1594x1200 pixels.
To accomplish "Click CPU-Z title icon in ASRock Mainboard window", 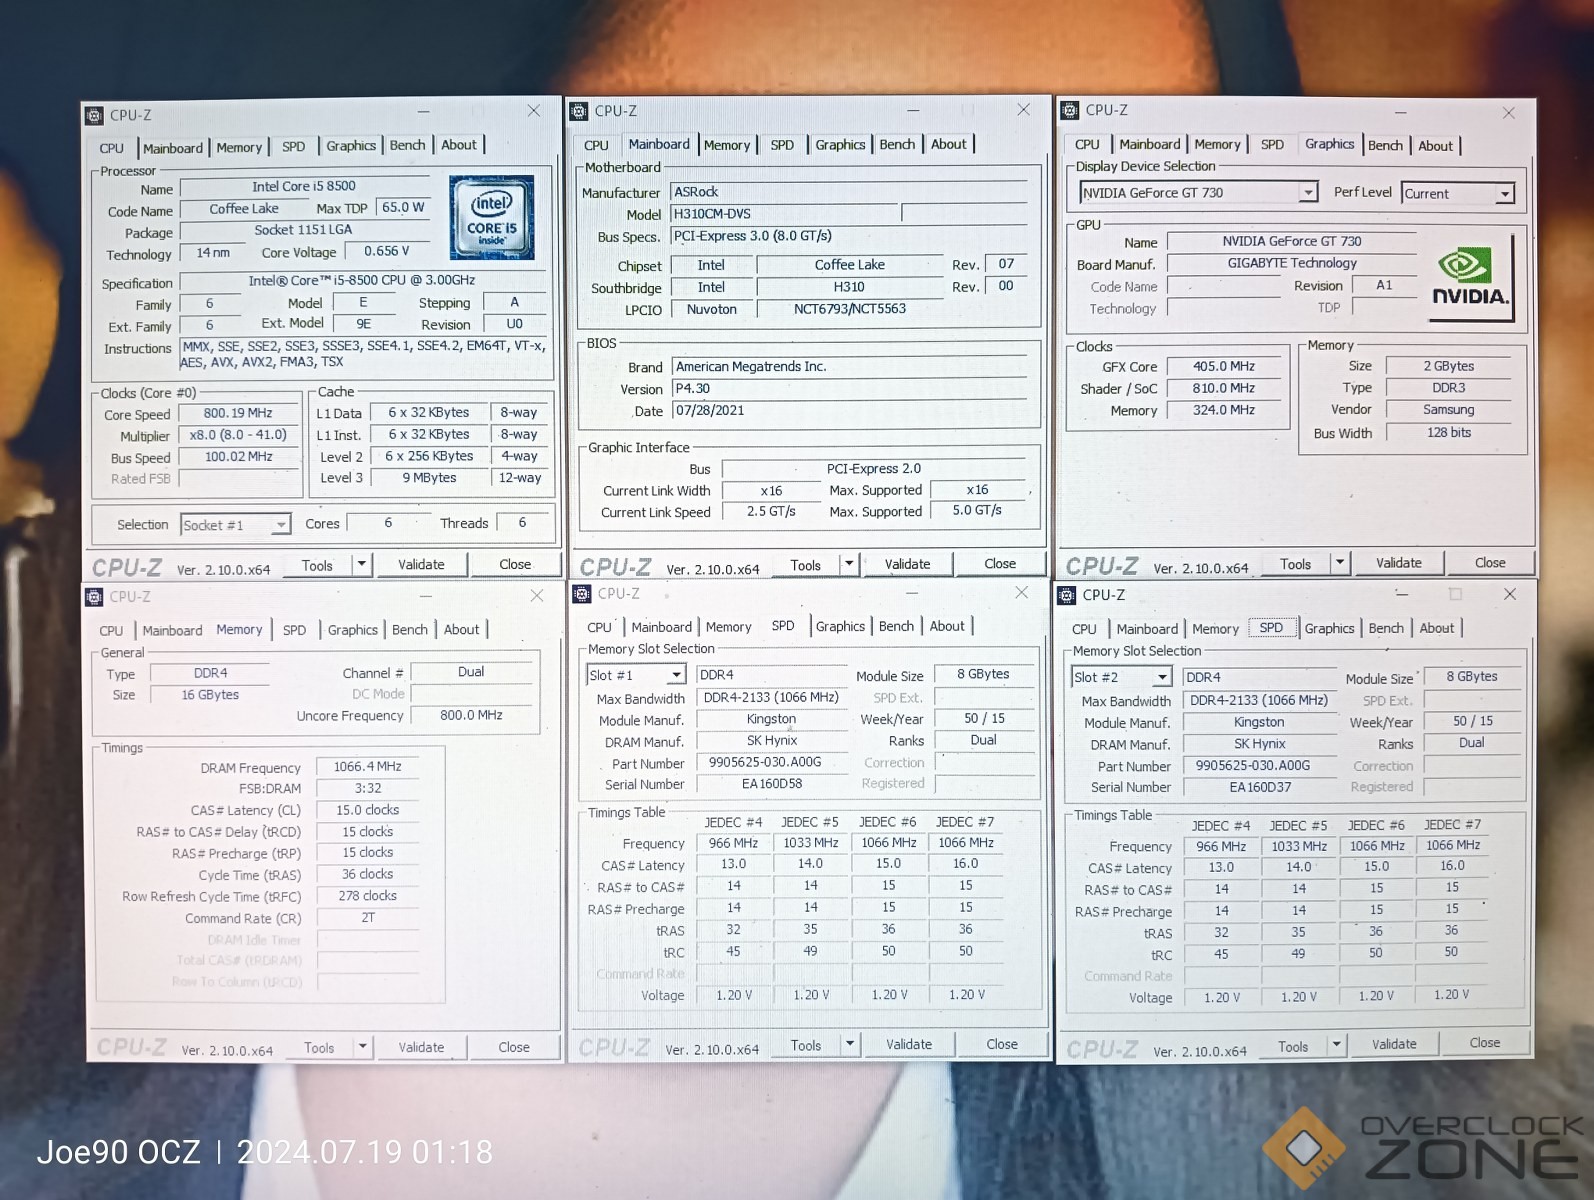I will [x=579, y=111].
